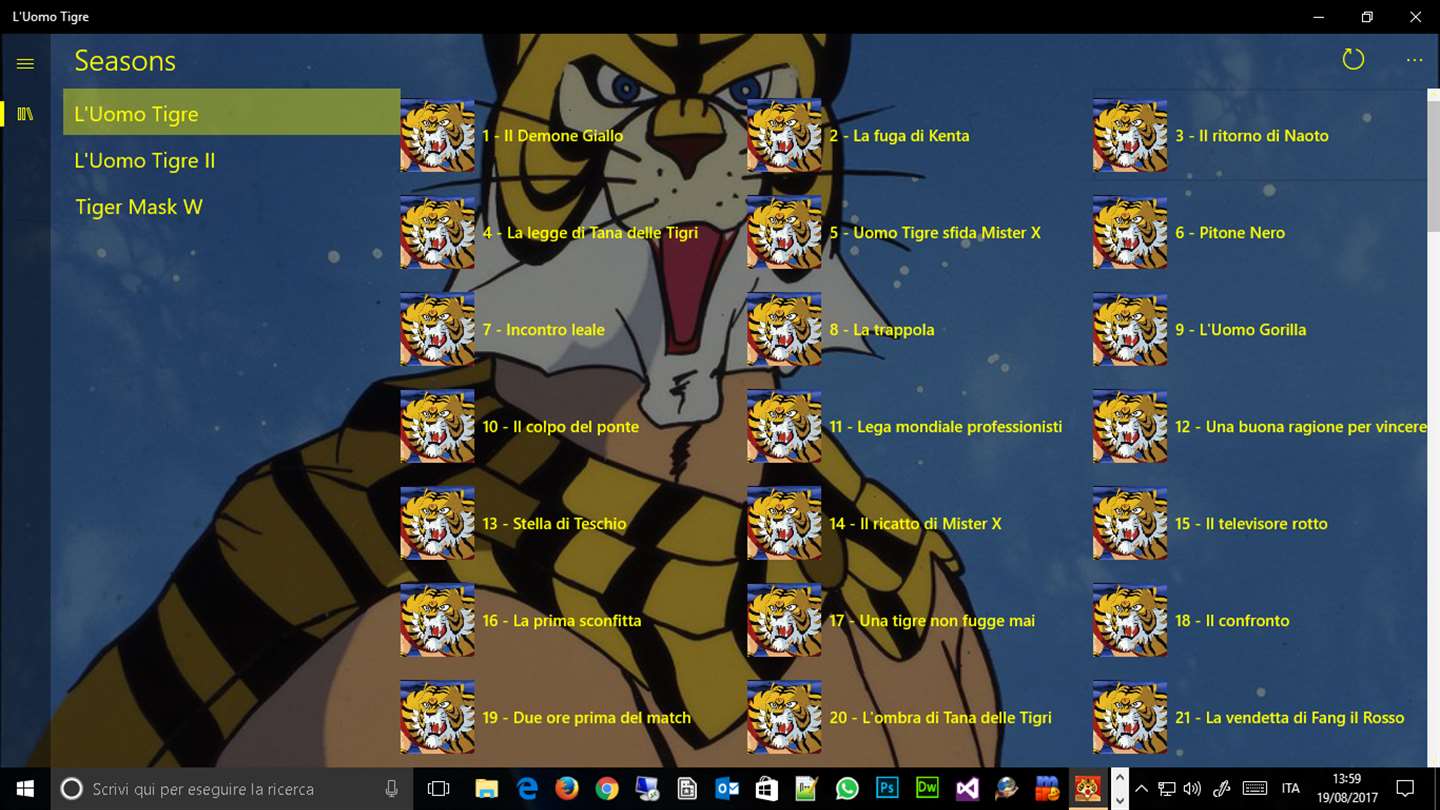The width and height of the screenshot is (1440, 810).
Task: Show hidden system tray icons
Action: (x=1141, y=789)
